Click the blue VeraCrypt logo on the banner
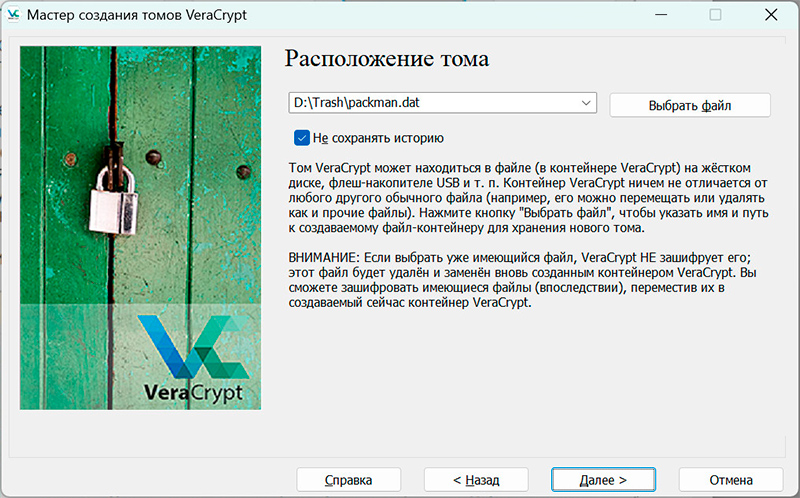 tap(190, 343)
